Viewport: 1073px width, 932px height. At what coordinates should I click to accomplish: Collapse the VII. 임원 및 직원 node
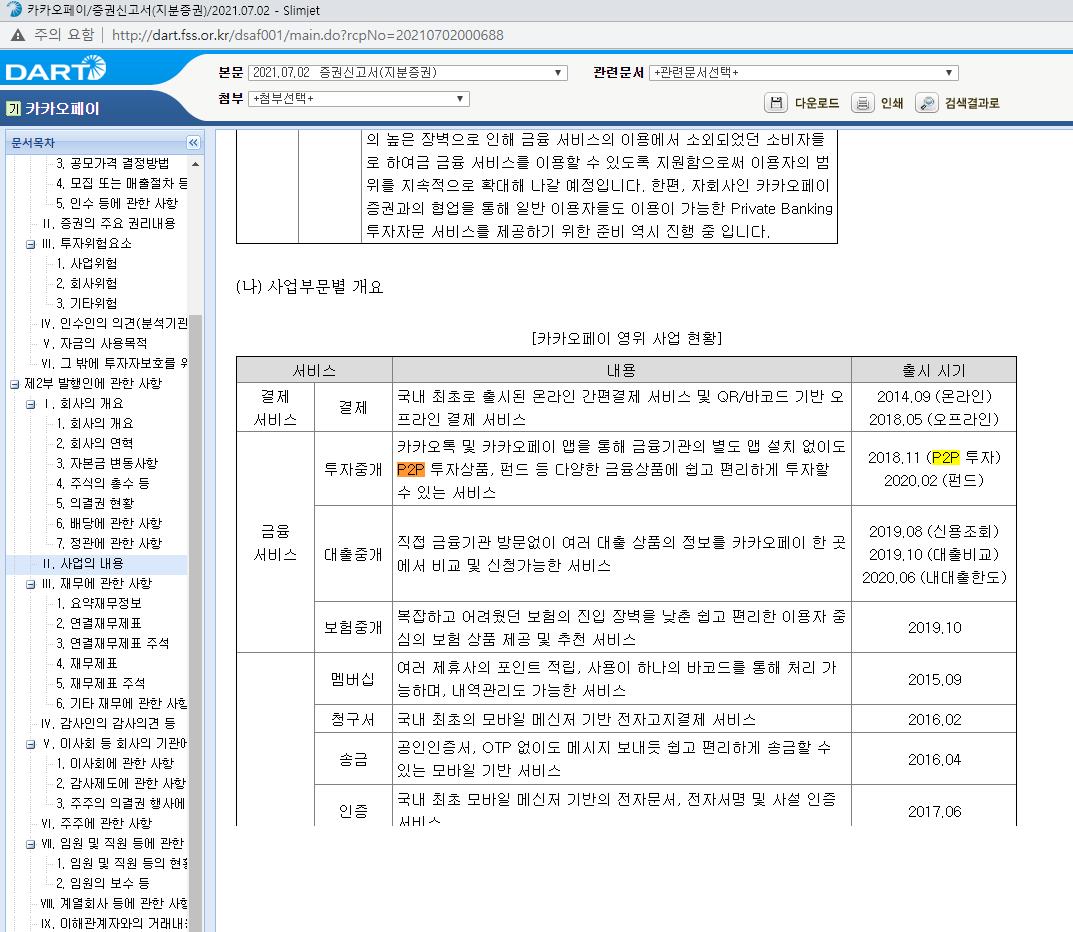tap(30, 844)
